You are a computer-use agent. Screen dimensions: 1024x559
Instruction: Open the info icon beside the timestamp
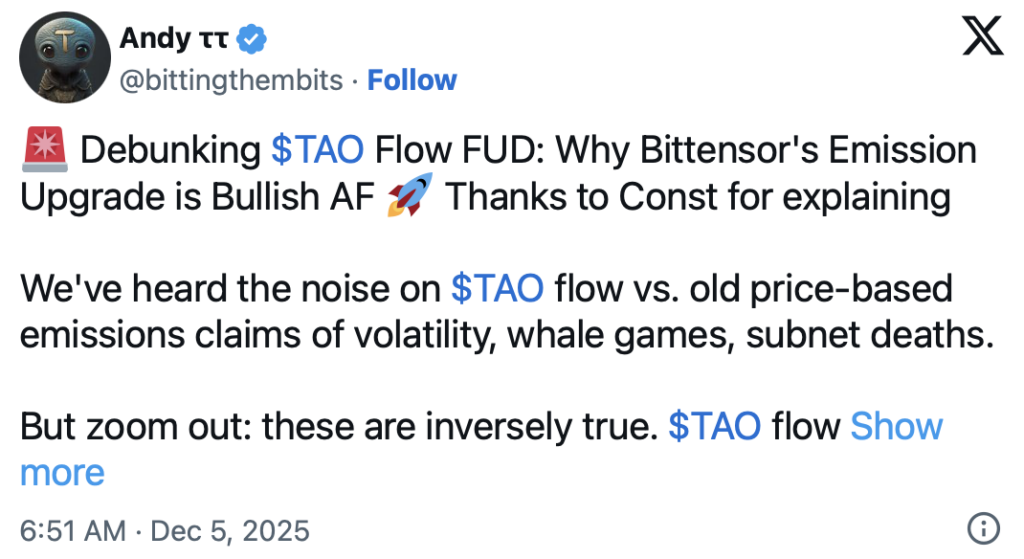983,528
